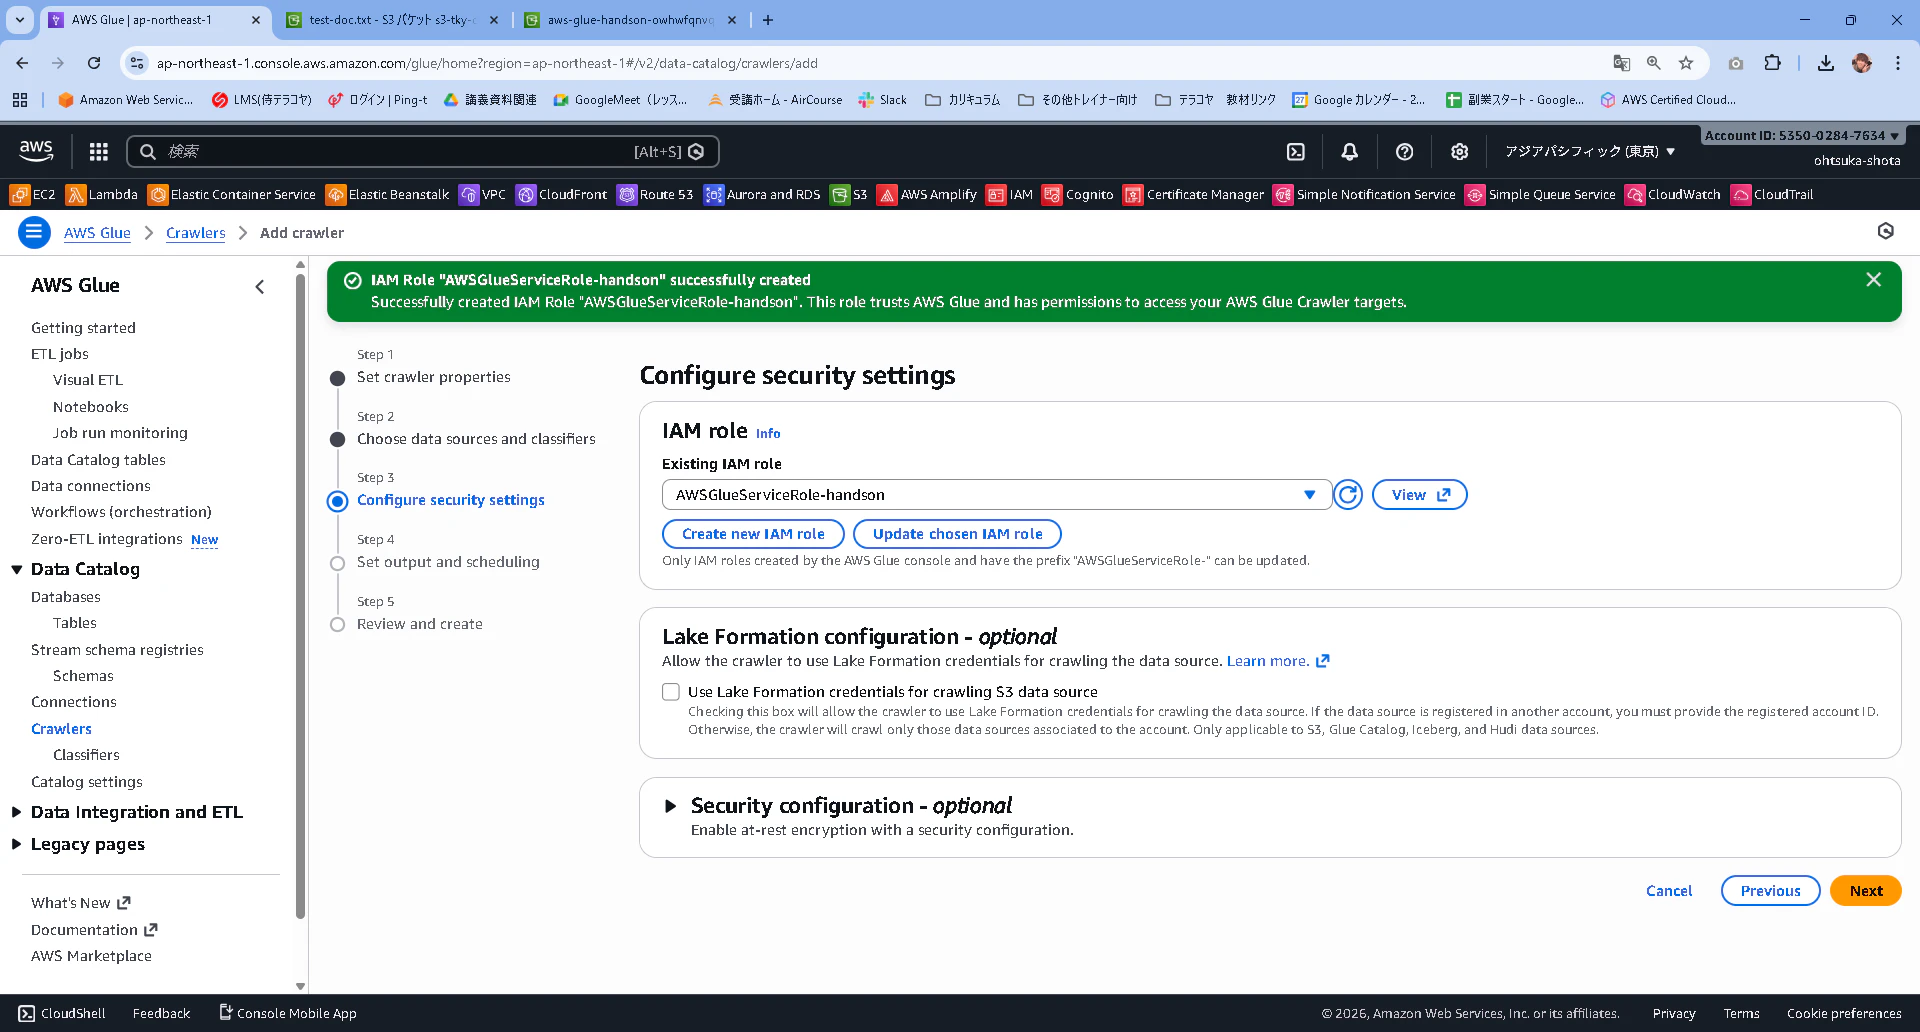Dismiss the IAM role success banner
This screenshot has width=1920, height=1032.
[x=1874, y=280]
